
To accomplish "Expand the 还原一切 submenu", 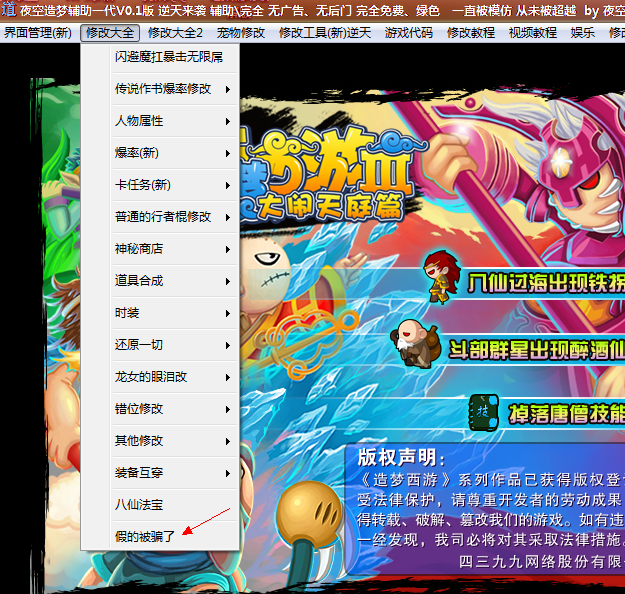I will pyautogui.click(x=175, y=345).
